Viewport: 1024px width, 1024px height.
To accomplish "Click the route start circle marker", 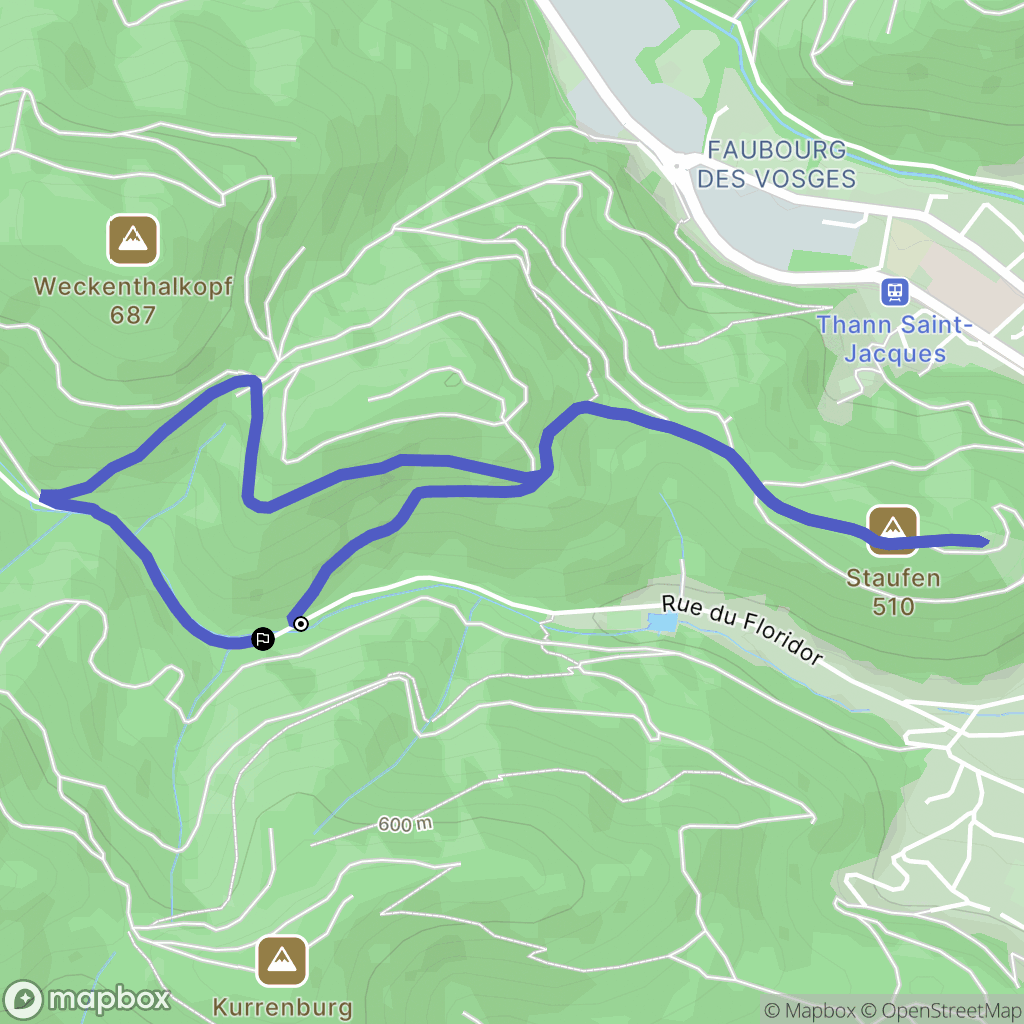I will pyautogui.click(x=300, y=624).
